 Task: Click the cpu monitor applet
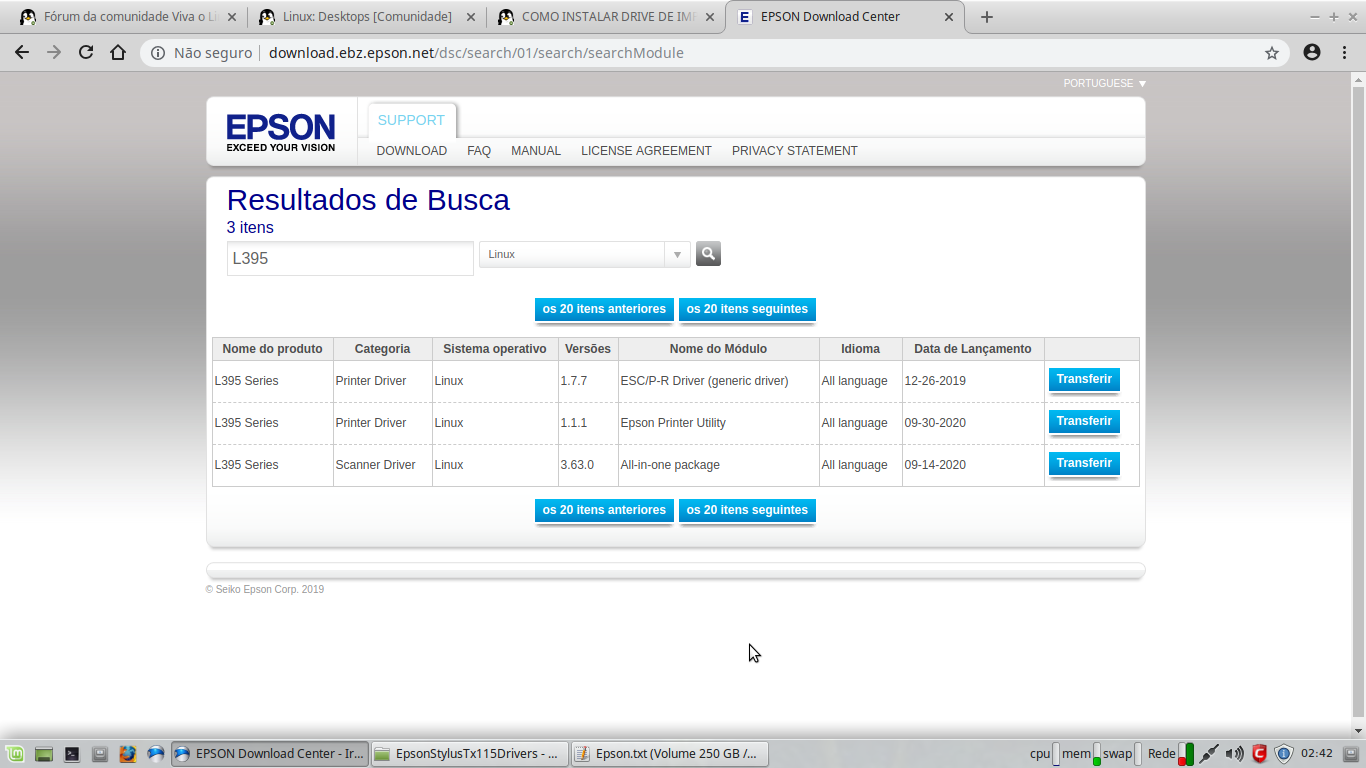[1045, 754]
